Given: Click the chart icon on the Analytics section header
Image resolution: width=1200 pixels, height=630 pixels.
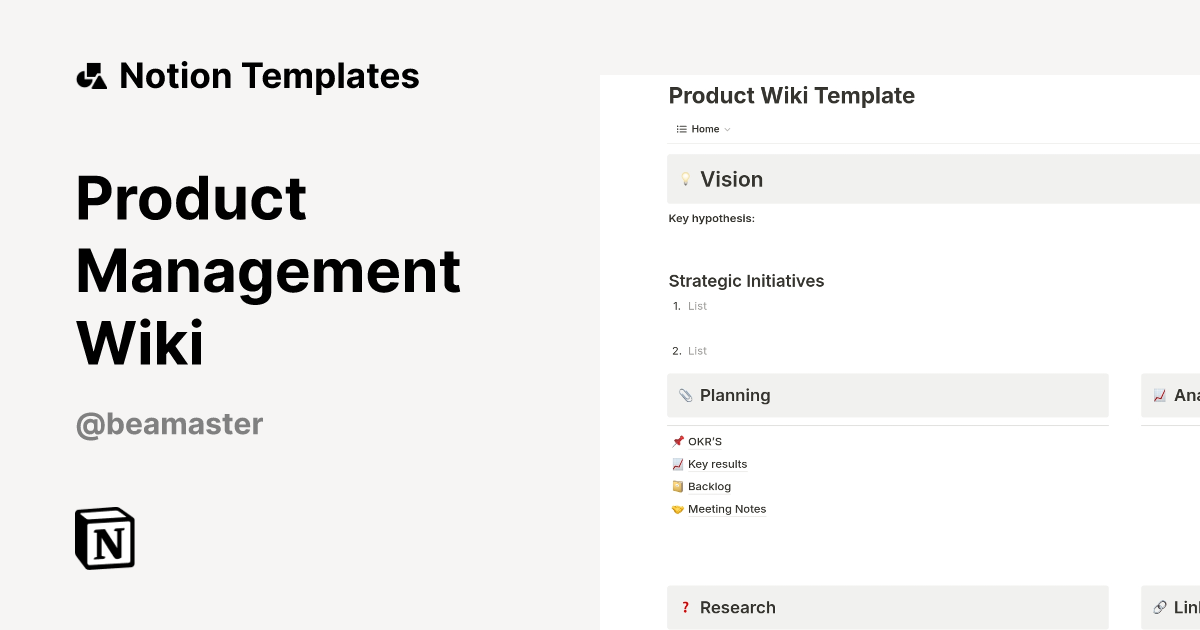Looking at the screenshot, I should point(1160,395).
